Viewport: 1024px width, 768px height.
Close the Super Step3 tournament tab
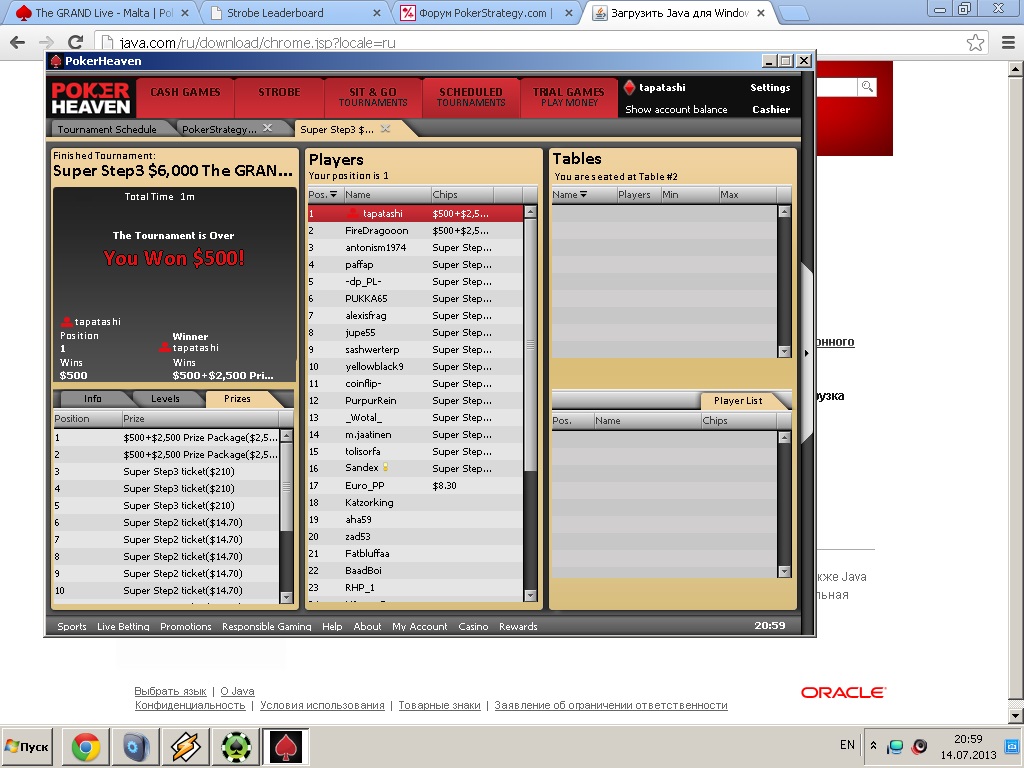[385, 129]
